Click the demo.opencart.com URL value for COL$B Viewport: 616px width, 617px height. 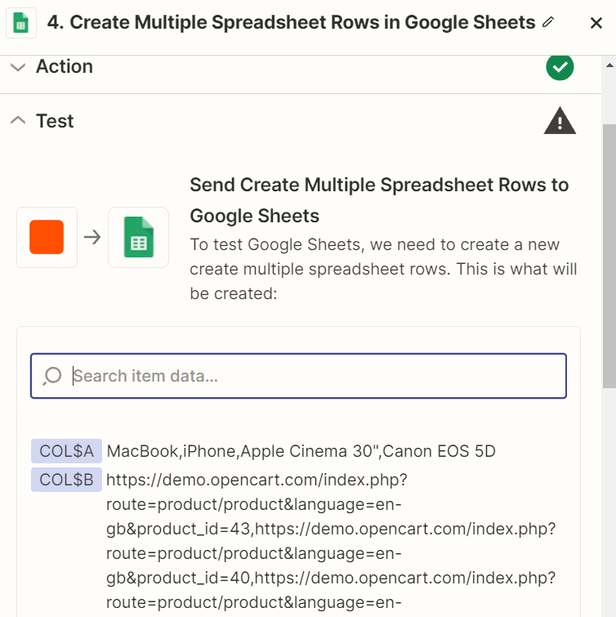(331, 541)
